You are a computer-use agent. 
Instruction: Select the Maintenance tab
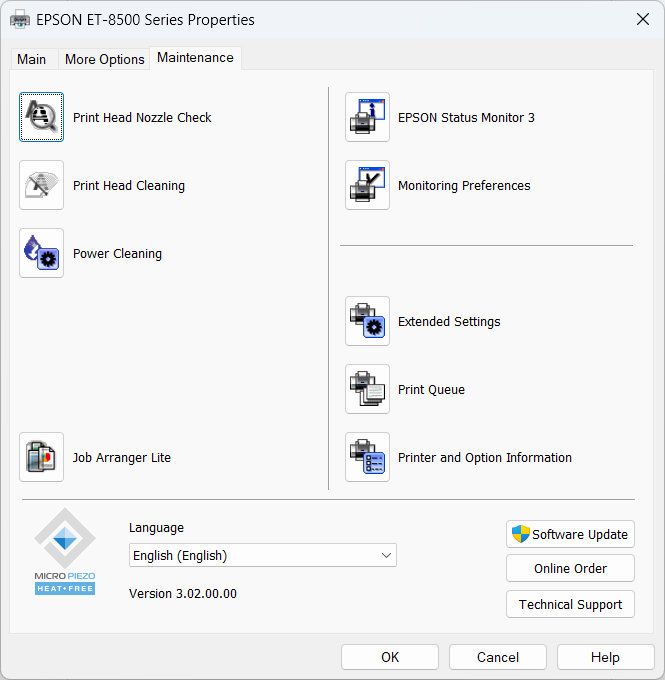195,58
